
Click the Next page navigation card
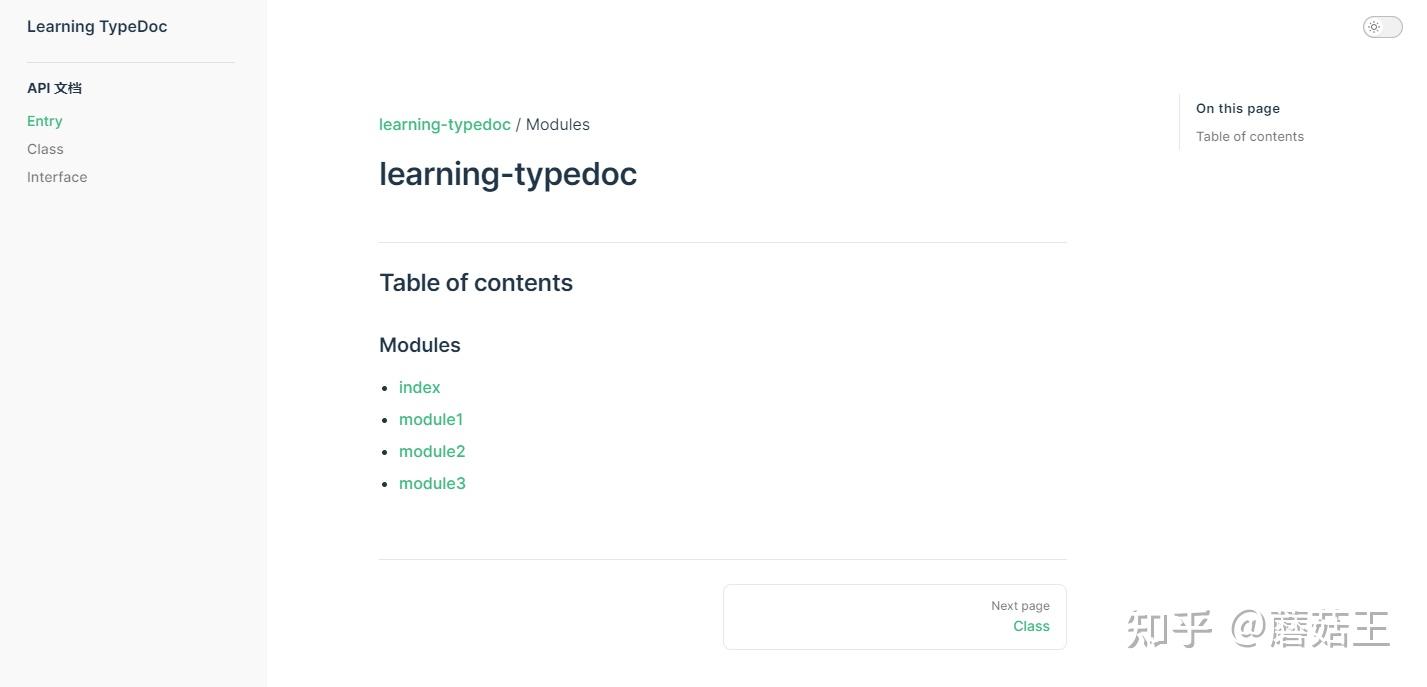tap(894, 616)
